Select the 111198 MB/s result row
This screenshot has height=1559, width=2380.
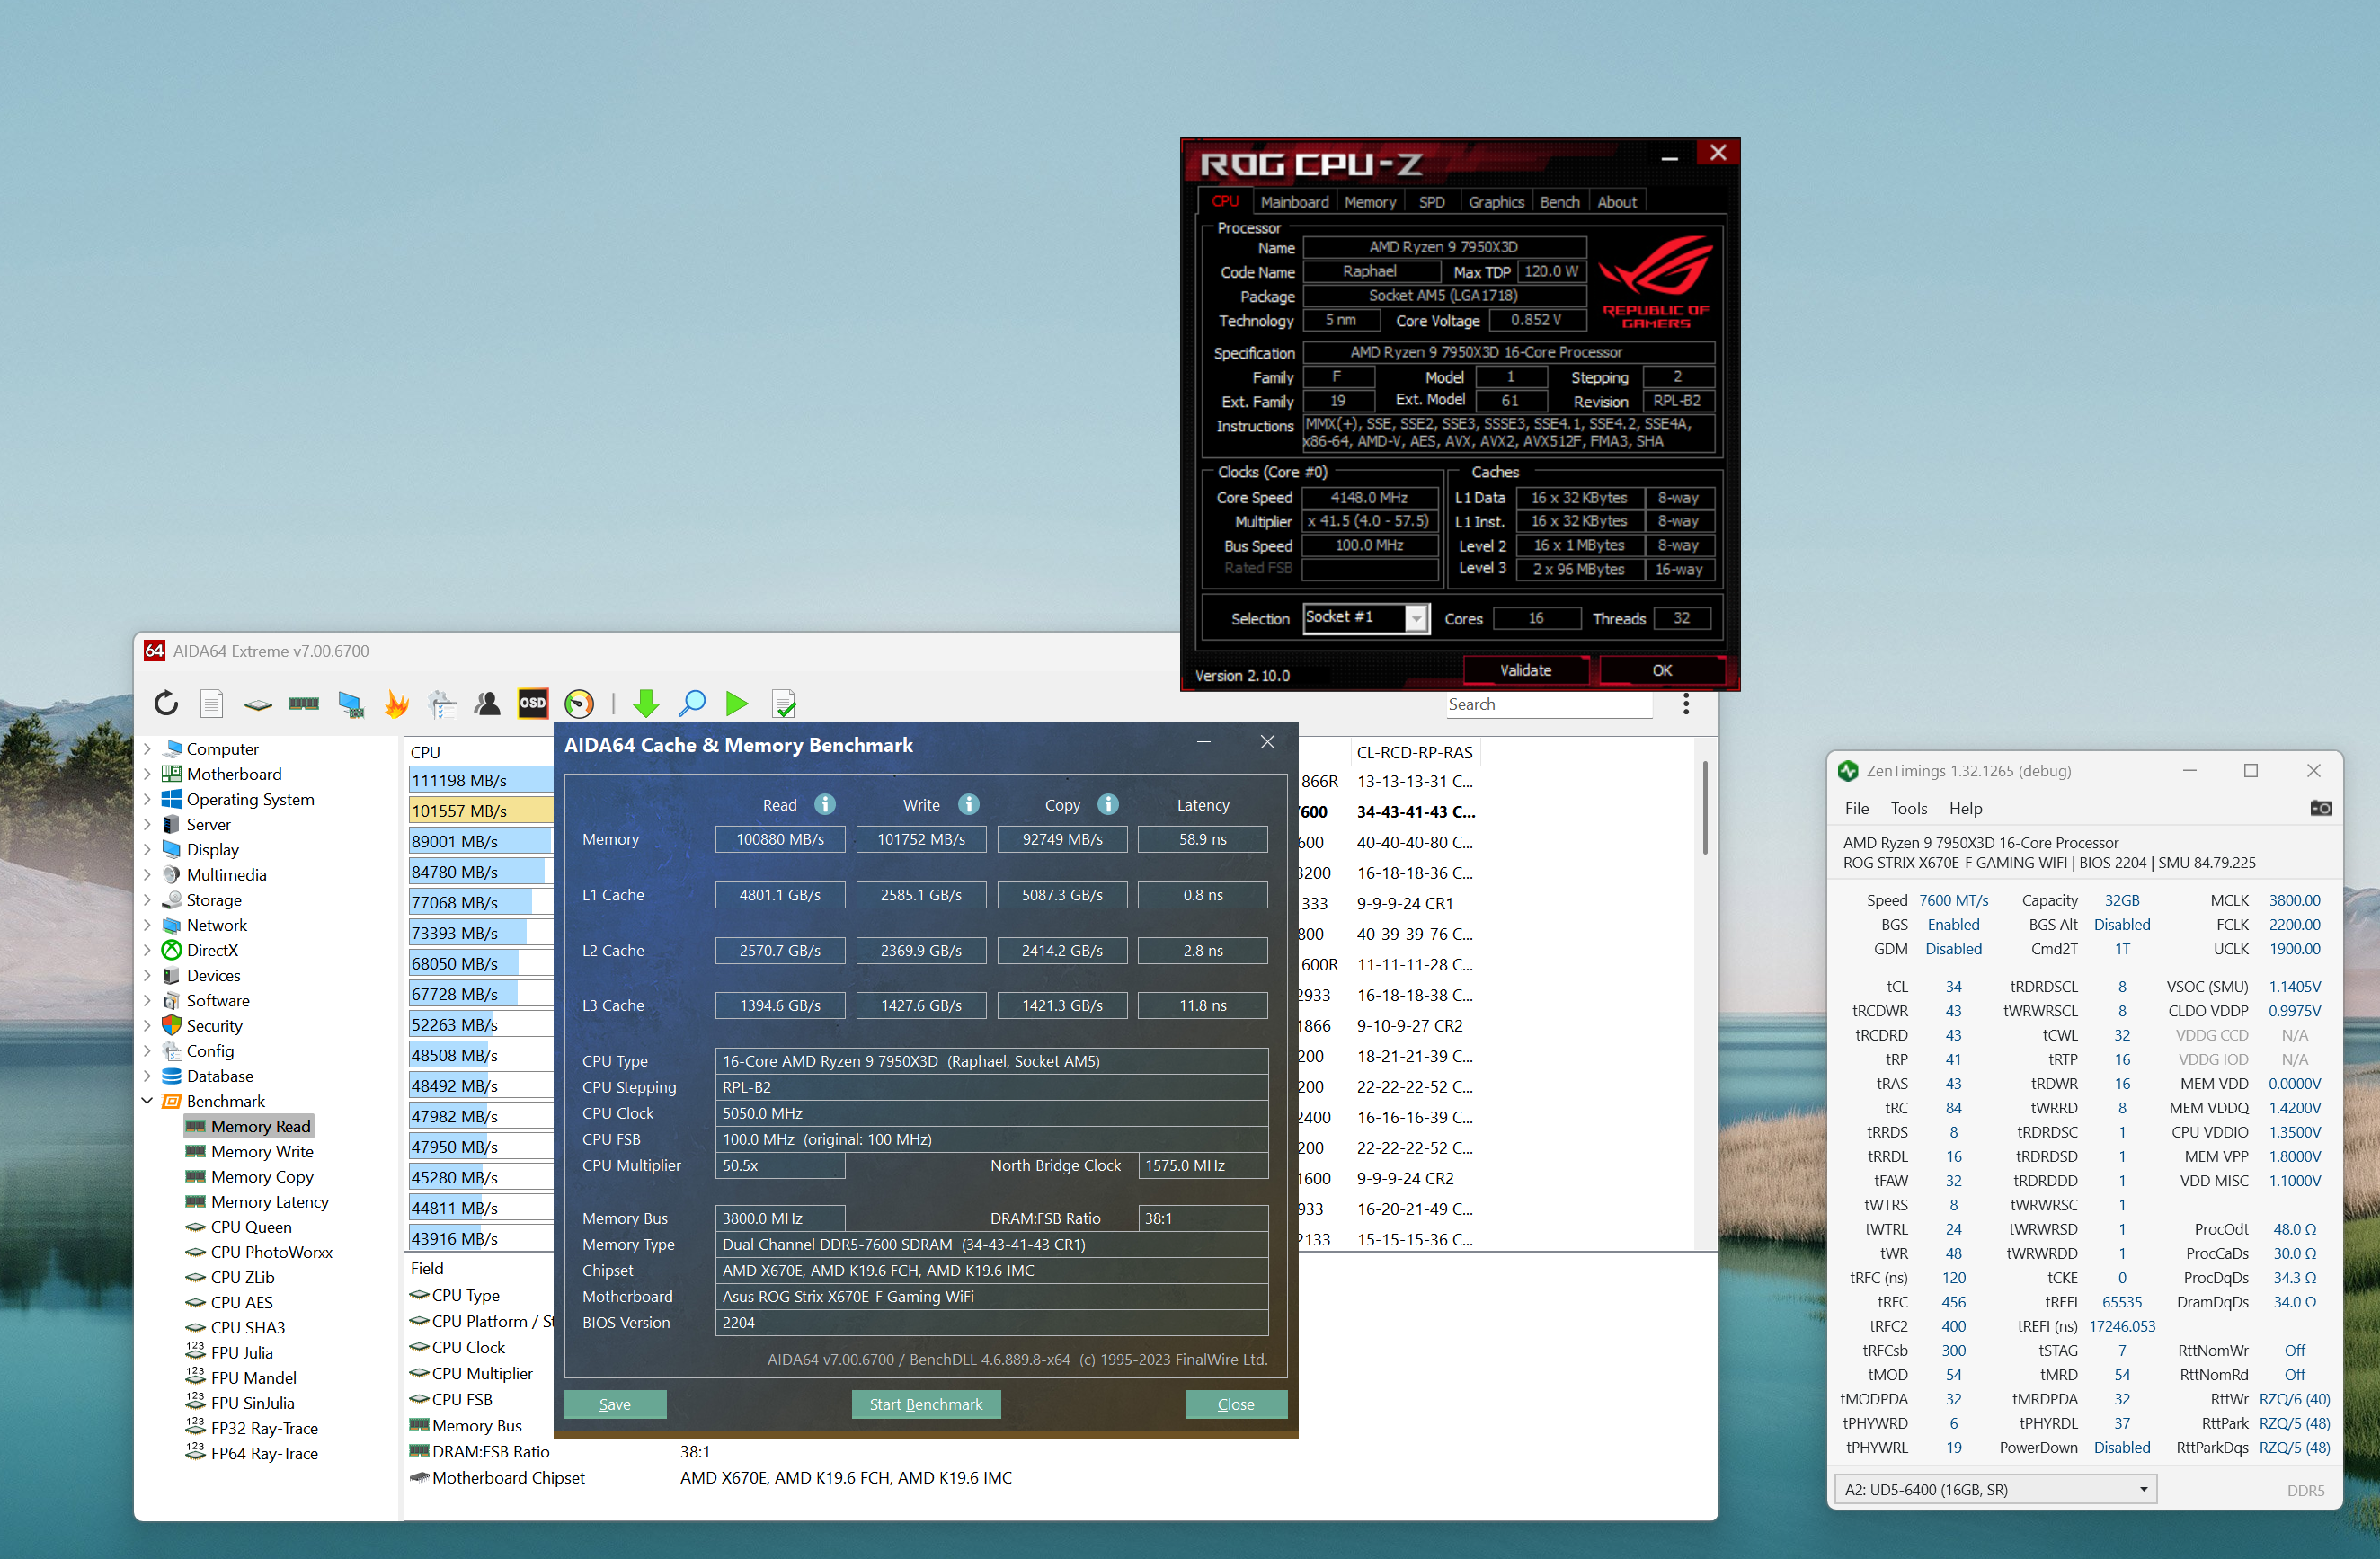click(481, 780)
